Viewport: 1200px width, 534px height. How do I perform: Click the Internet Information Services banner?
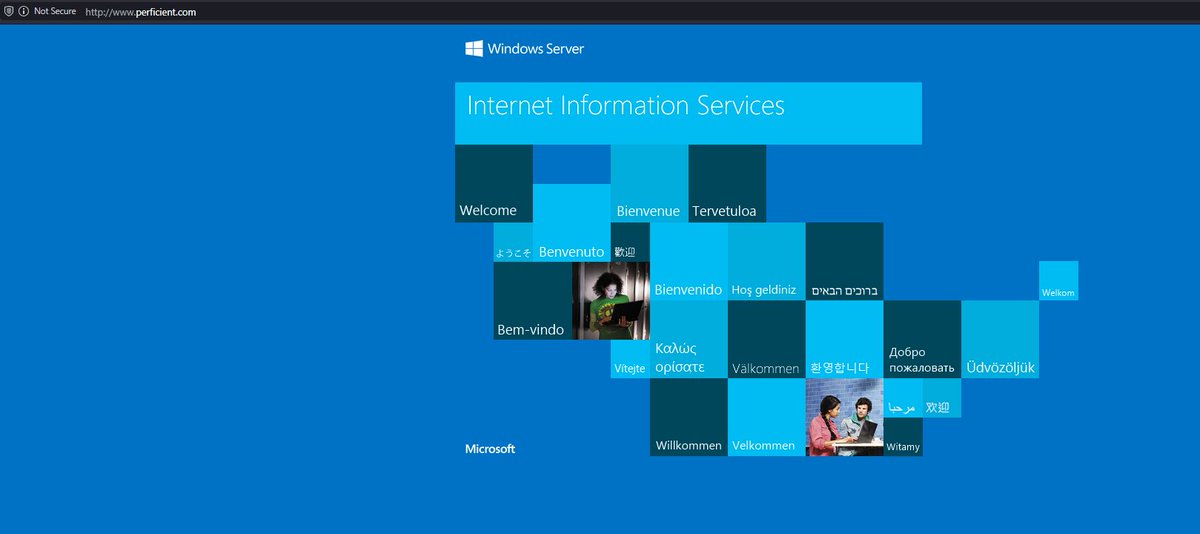[688, 113]
